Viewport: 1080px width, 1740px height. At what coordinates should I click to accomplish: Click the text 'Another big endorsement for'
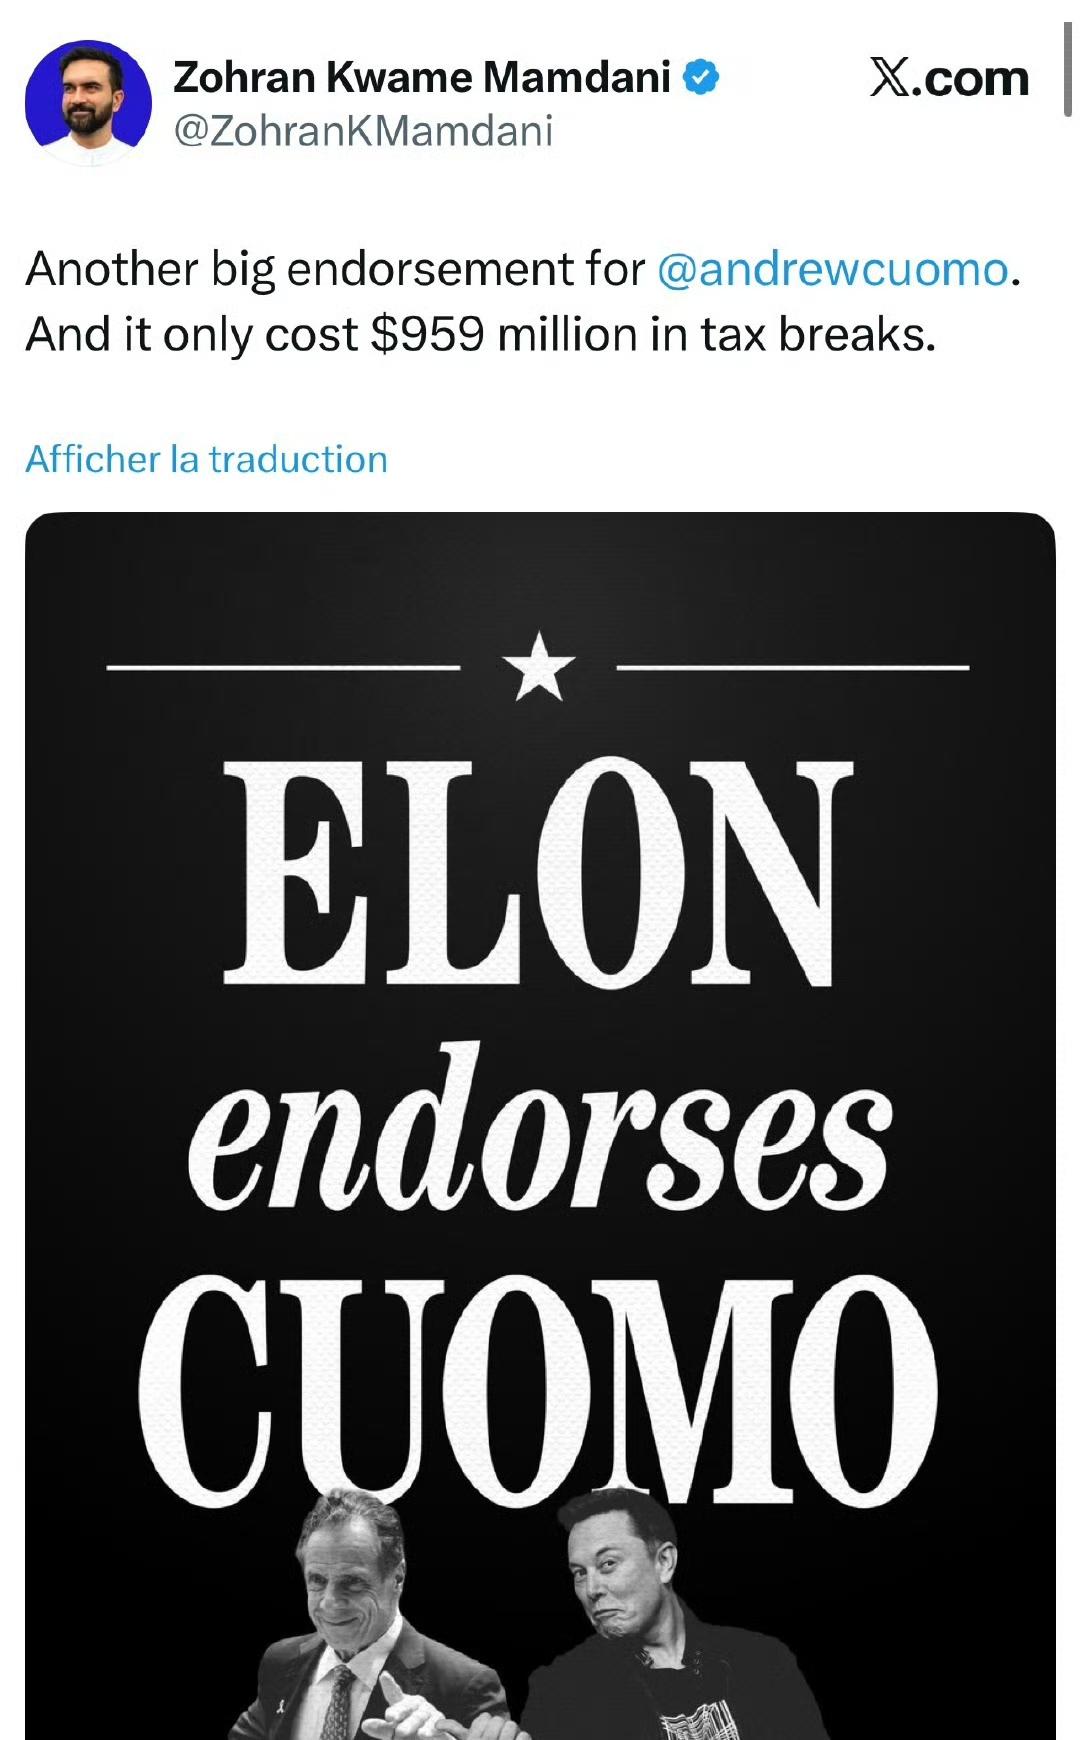pos(336,270)
